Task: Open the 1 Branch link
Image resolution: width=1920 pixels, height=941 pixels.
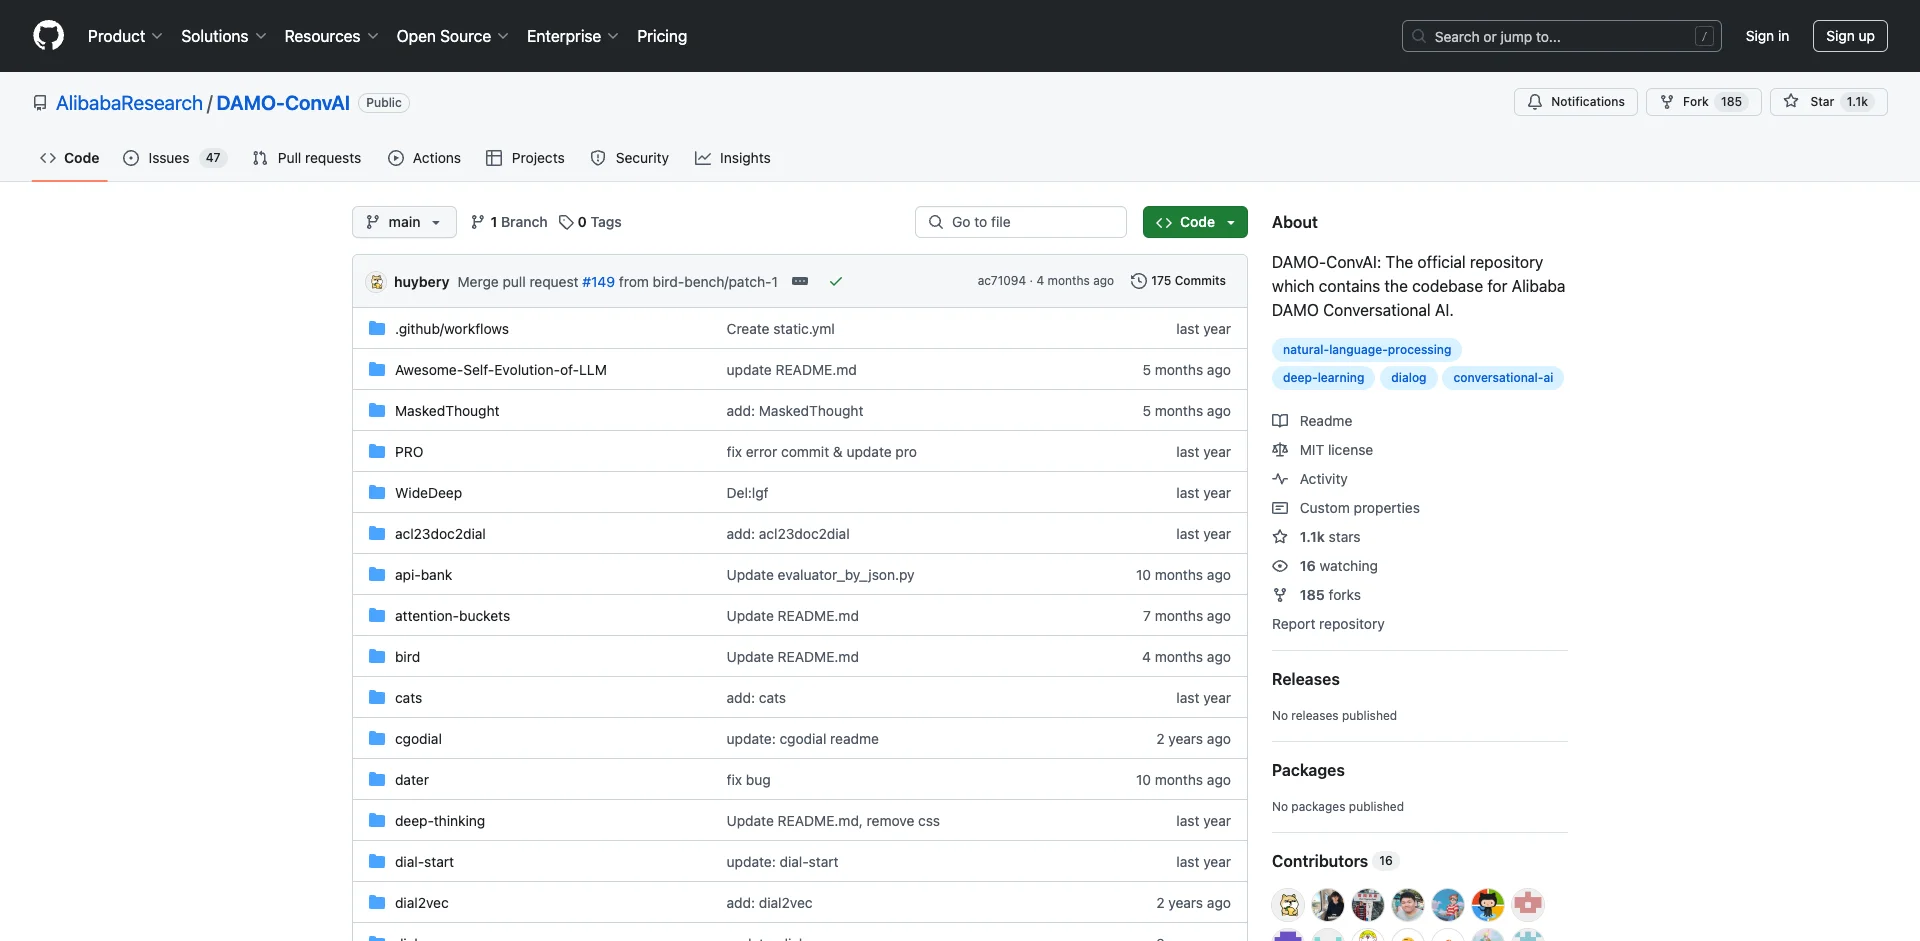Action: click(509, 222)
